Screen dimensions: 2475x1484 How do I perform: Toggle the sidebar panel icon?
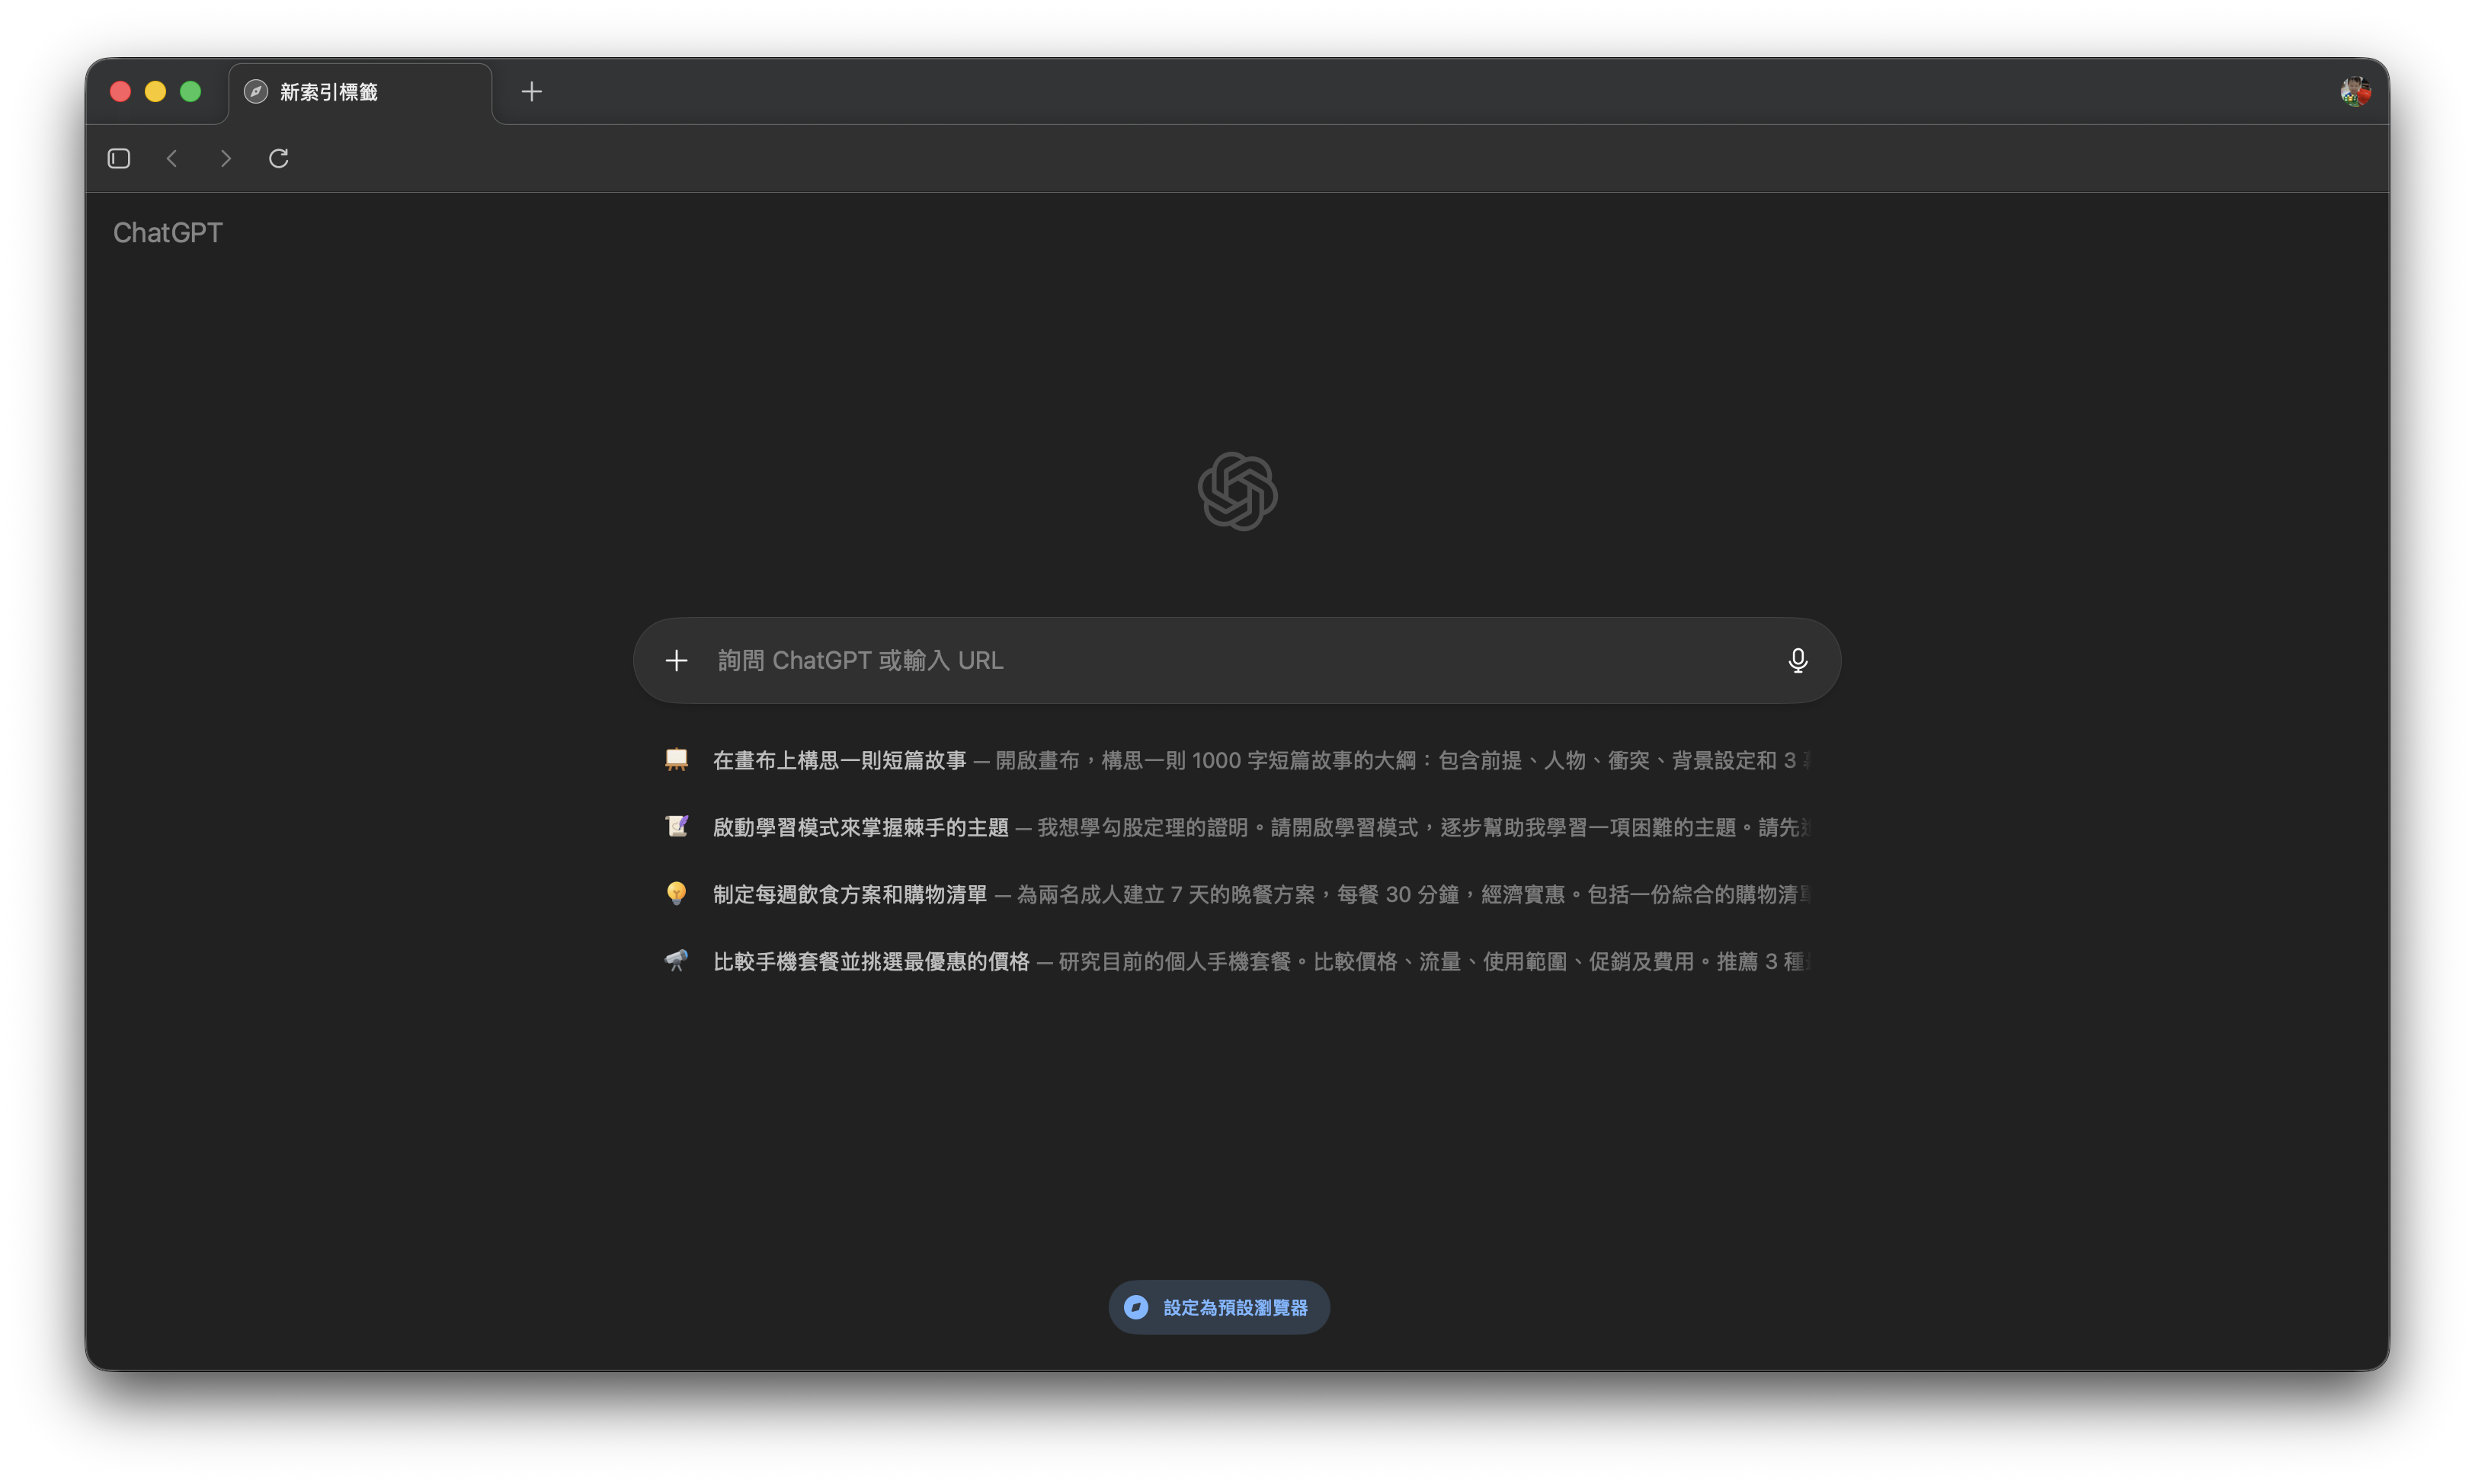pos(119,158)
